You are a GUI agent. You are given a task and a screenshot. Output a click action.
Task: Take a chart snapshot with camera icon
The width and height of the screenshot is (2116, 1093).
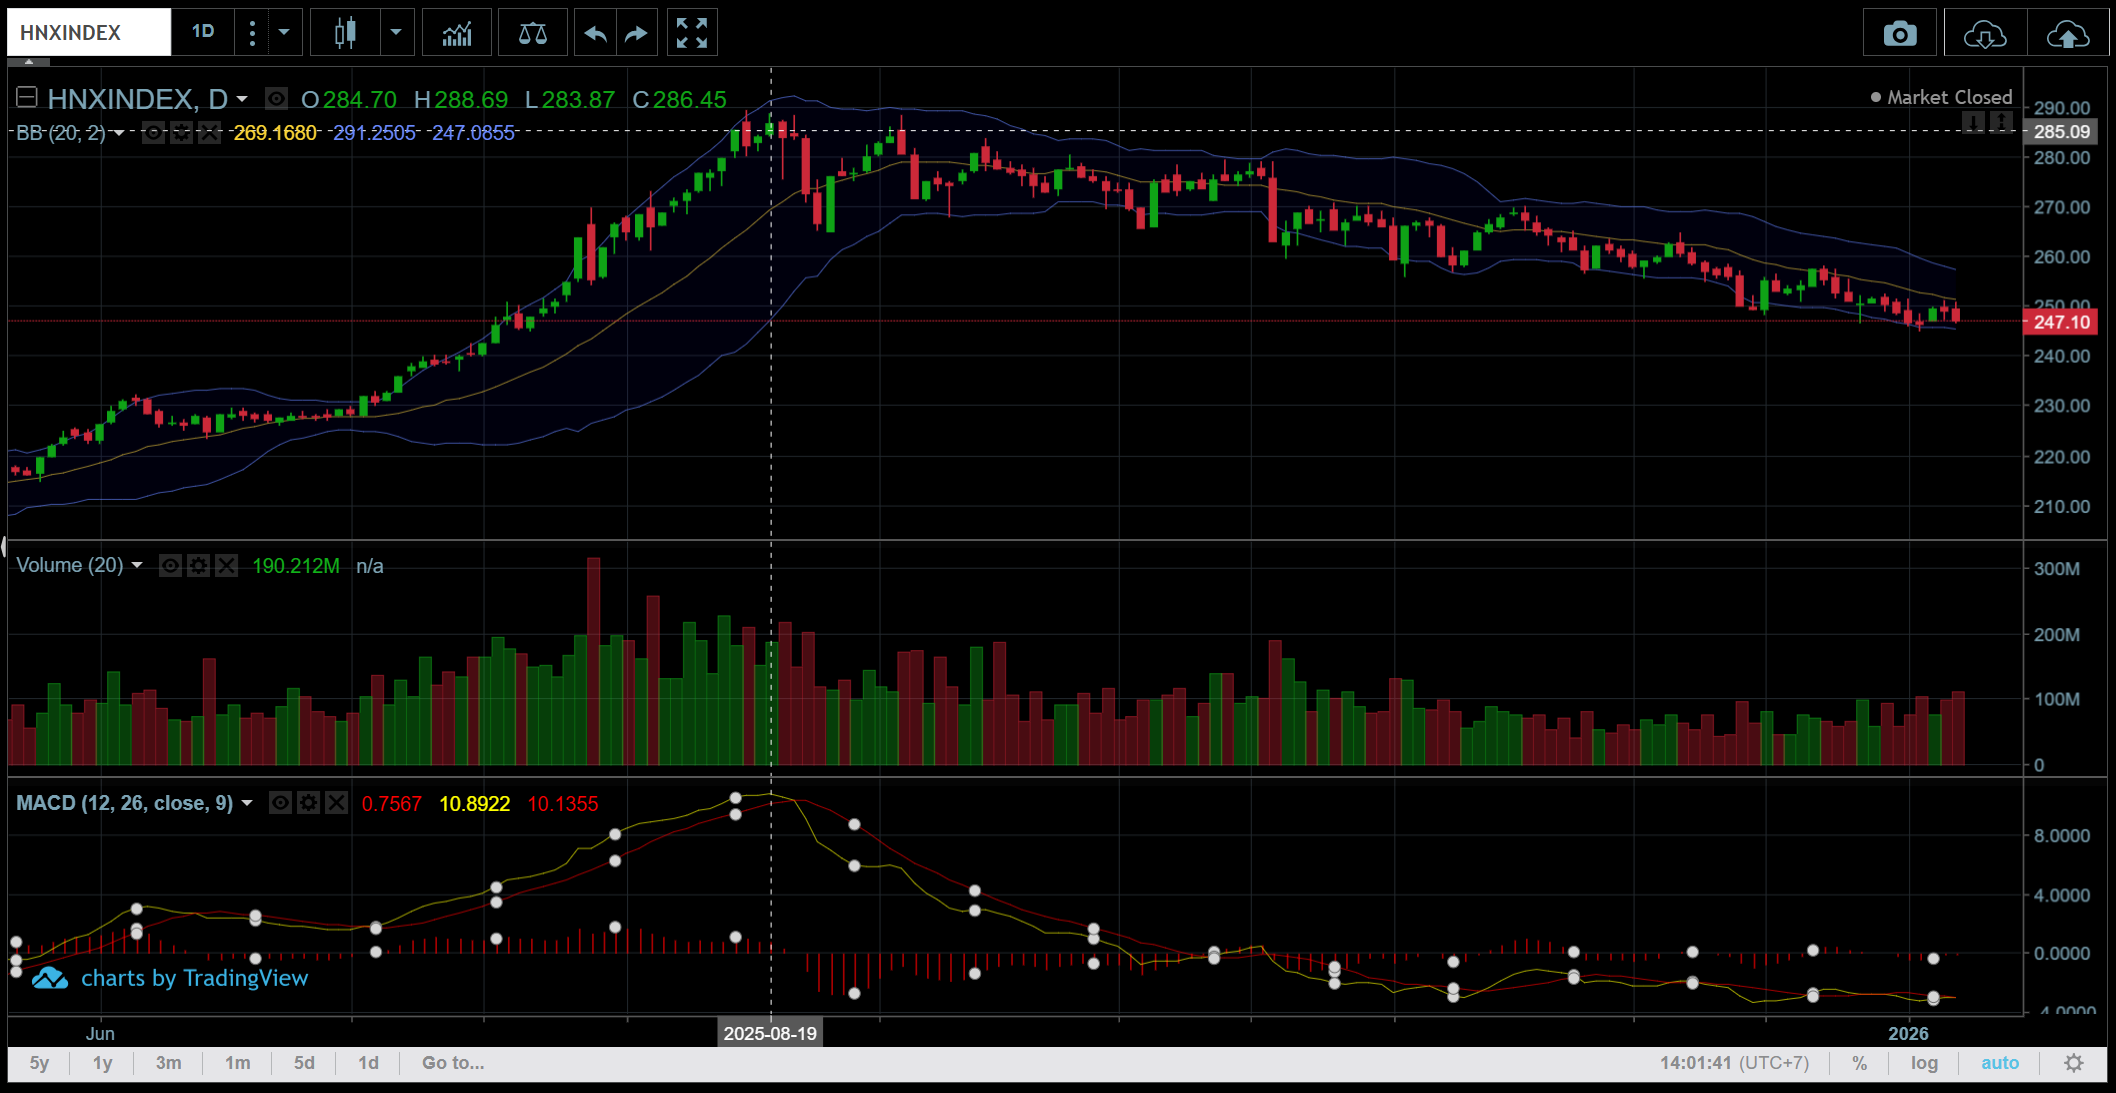[1899, 35]
